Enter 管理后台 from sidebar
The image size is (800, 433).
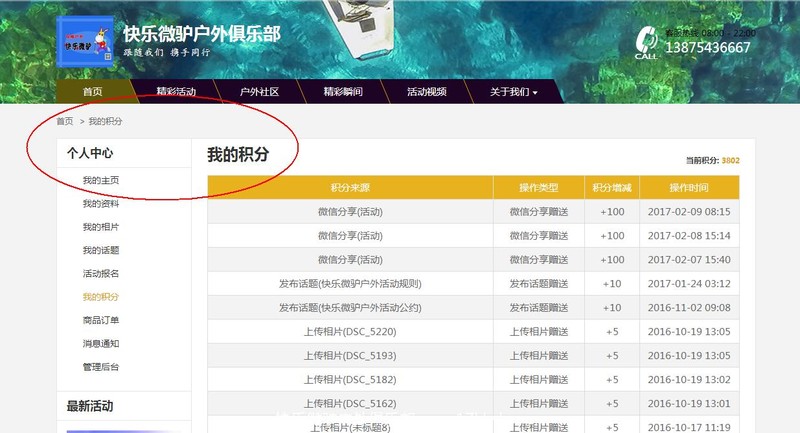(101, 367)
